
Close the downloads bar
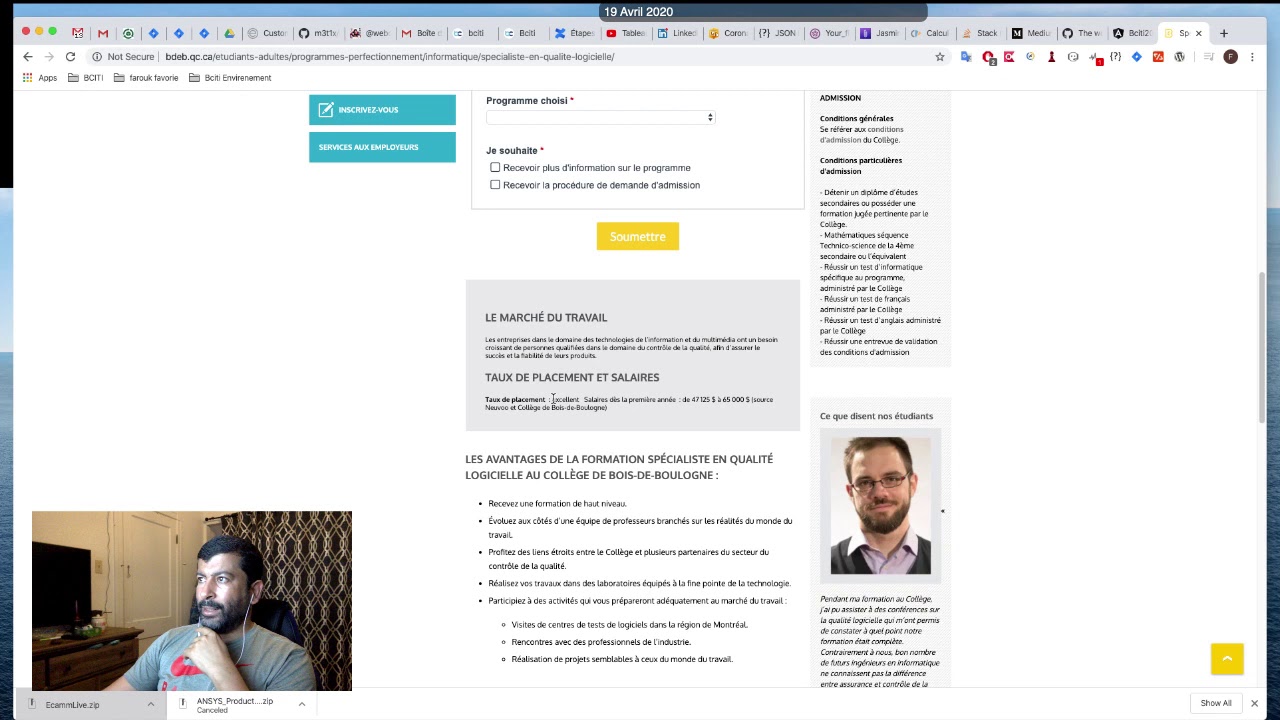coord(1254,703)
